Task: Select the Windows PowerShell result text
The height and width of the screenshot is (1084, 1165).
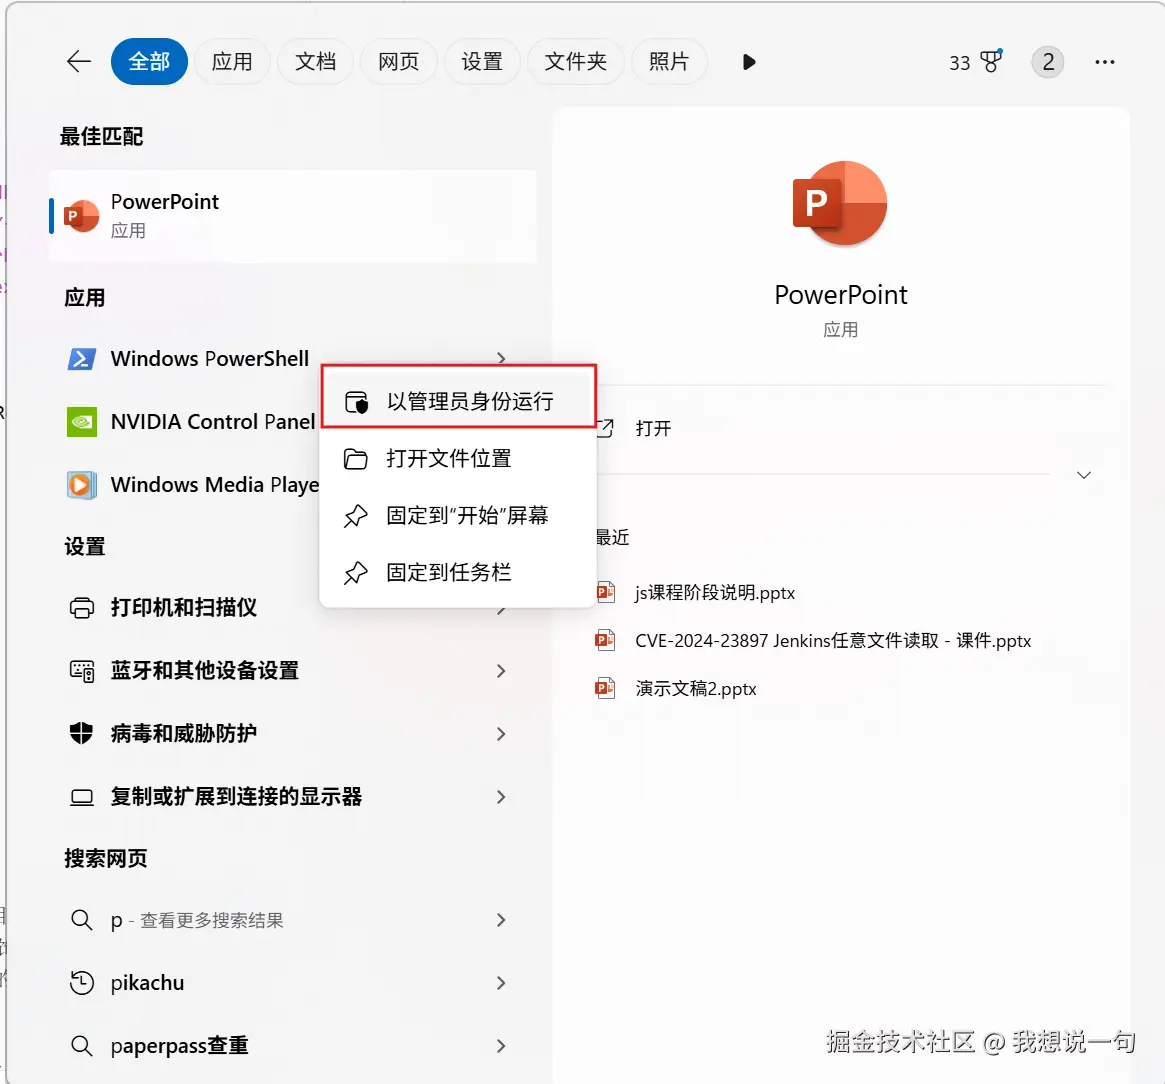Action: click(x=210, y=359)
